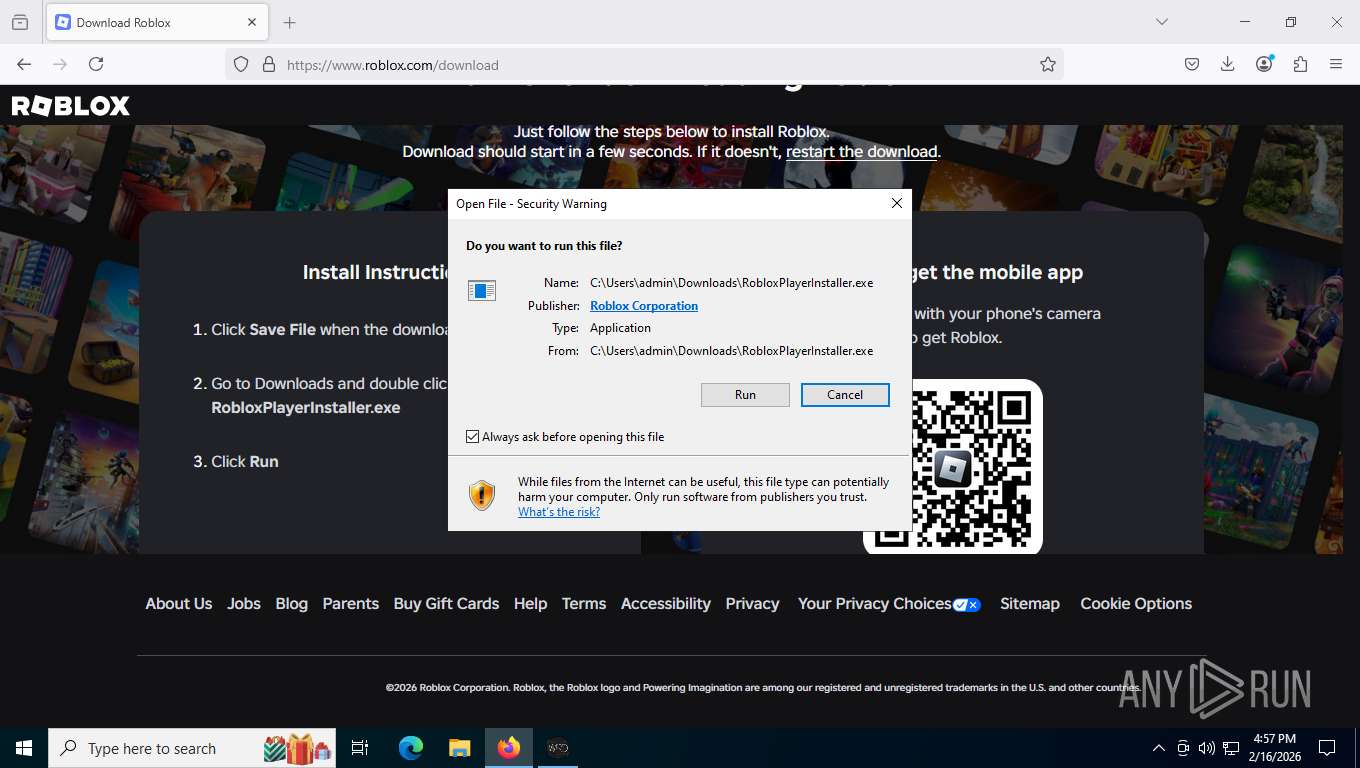Open the Blog footer link
This screenshot has width=1360, height=768.
[292, 604]
